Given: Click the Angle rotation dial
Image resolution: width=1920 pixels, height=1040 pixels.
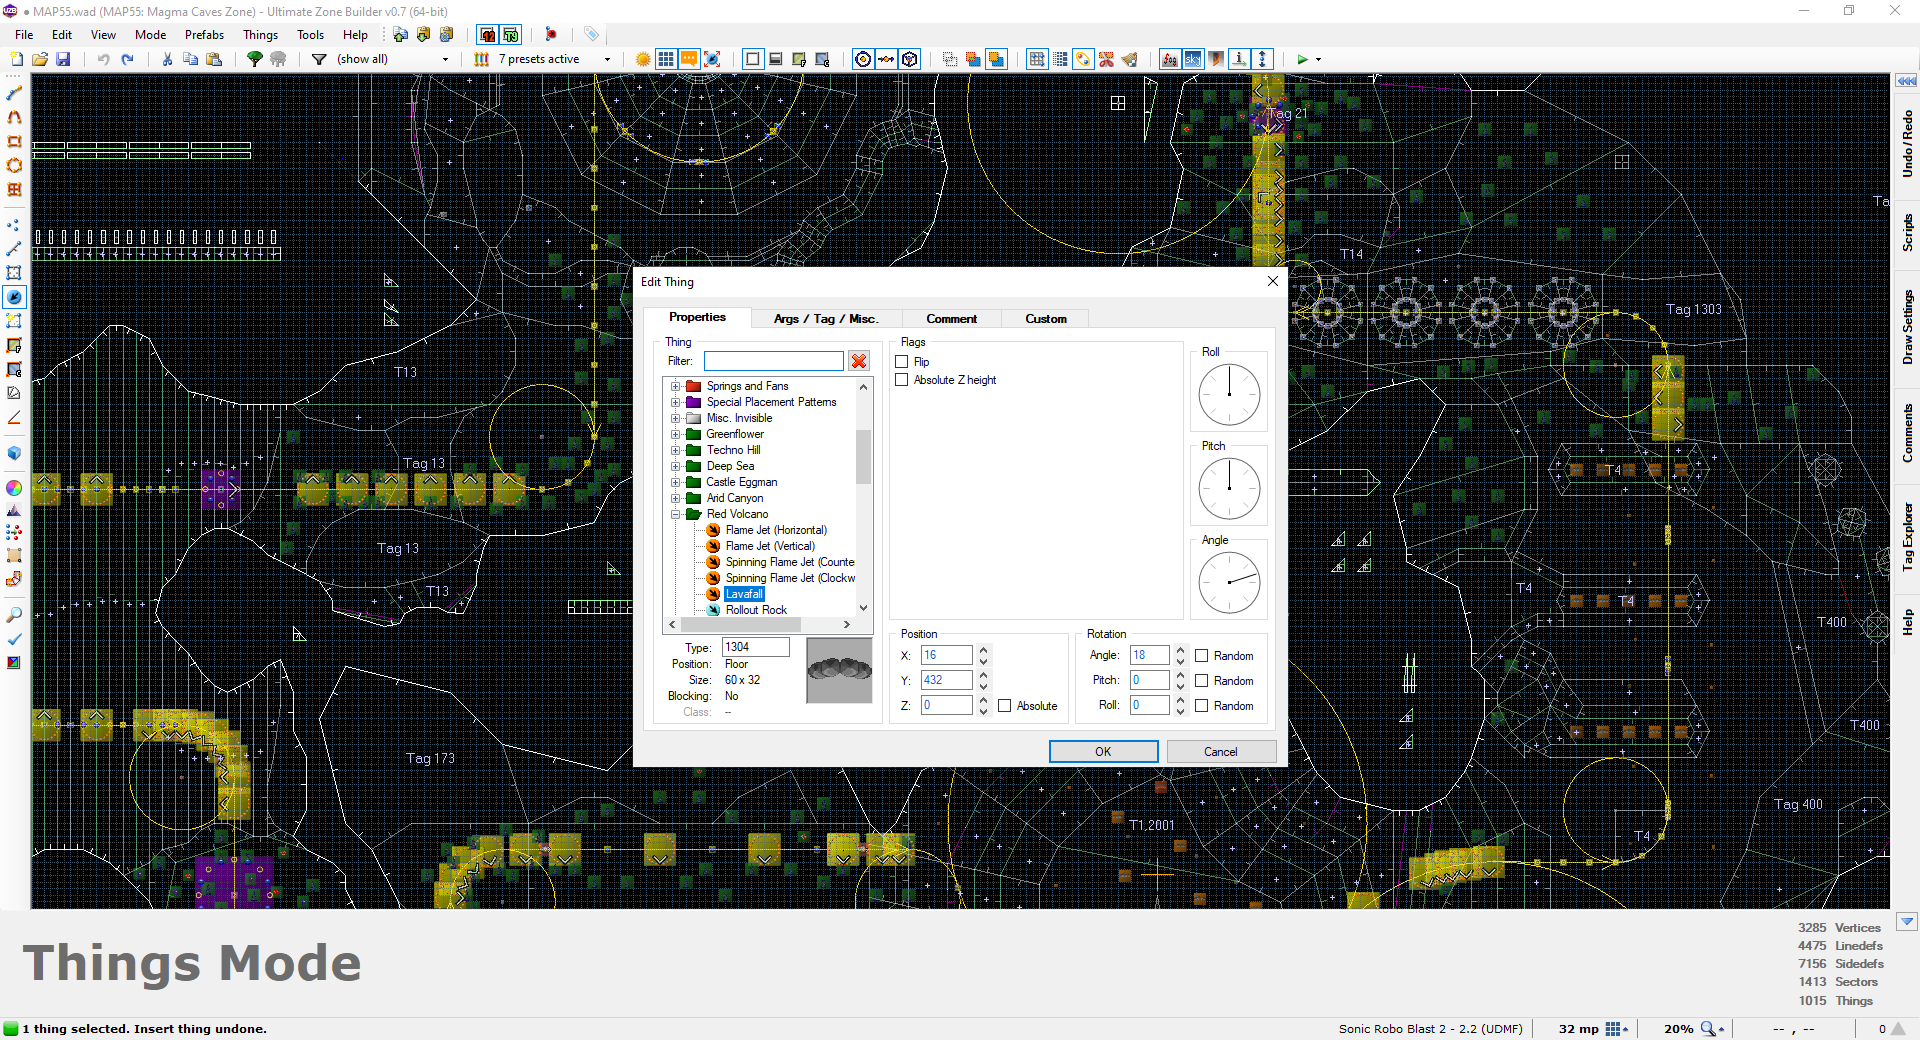Looking at the screenshot, I should tap(1229, 583).
